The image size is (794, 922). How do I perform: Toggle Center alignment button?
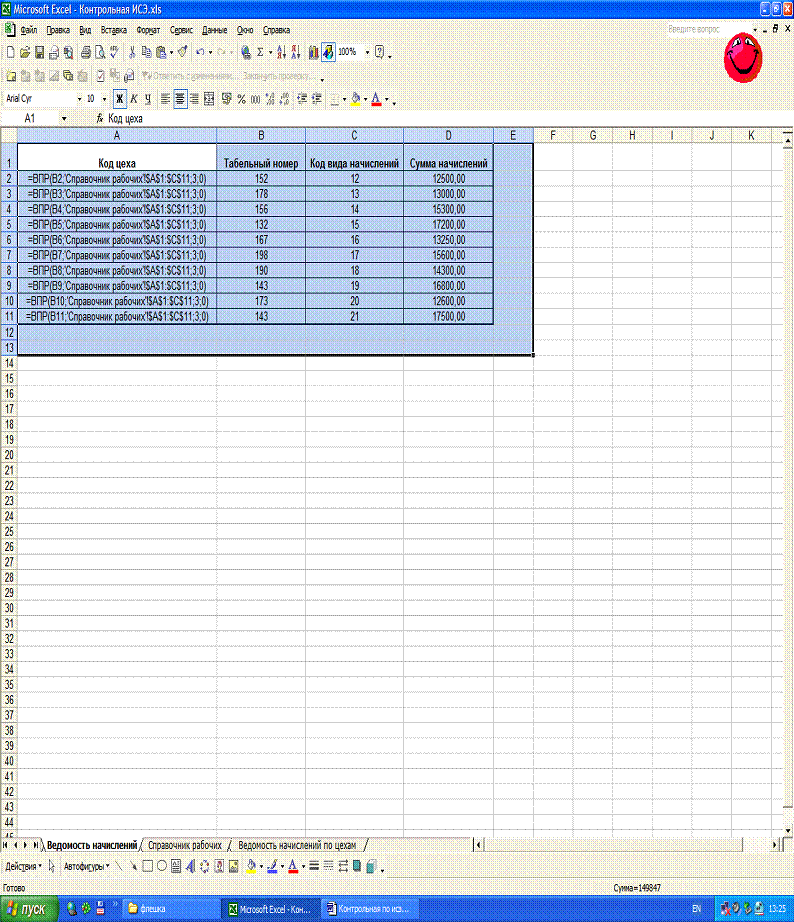(x=180, y=99)
